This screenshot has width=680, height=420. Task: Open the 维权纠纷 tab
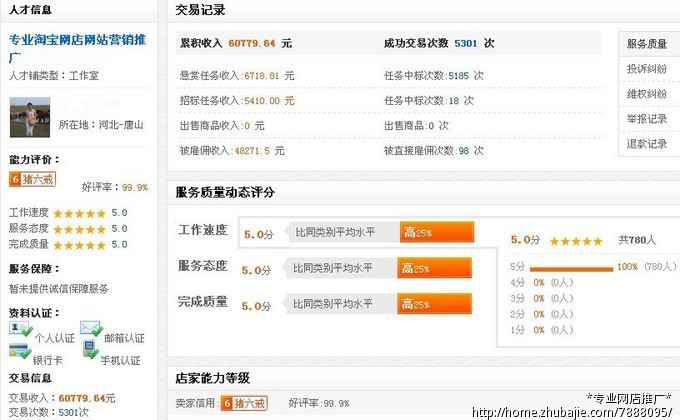pos(649,94)
